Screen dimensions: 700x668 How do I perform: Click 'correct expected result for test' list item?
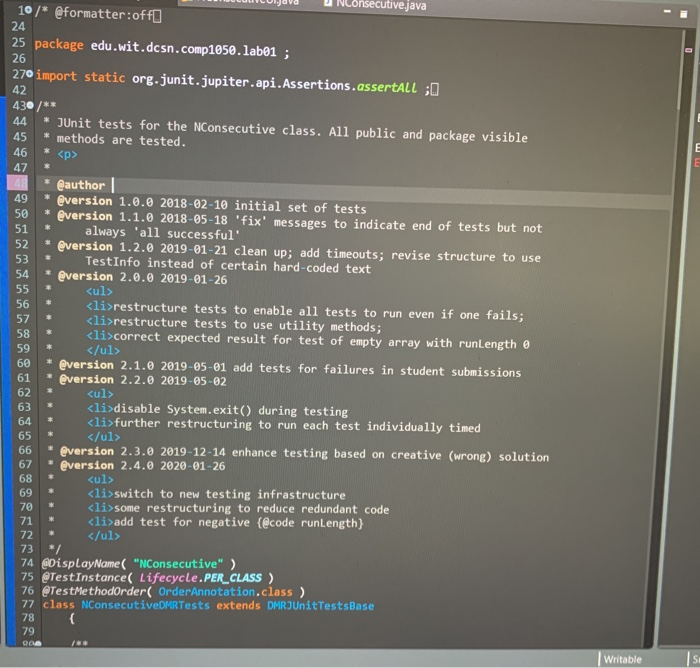pyautogui.click(x=308, y=340)
